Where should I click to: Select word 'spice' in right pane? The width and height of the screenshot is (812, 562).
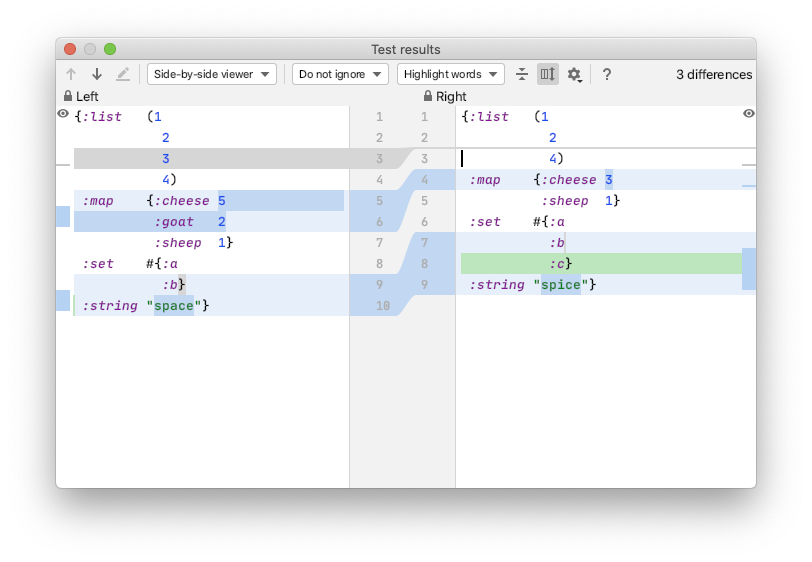point(561,284)
